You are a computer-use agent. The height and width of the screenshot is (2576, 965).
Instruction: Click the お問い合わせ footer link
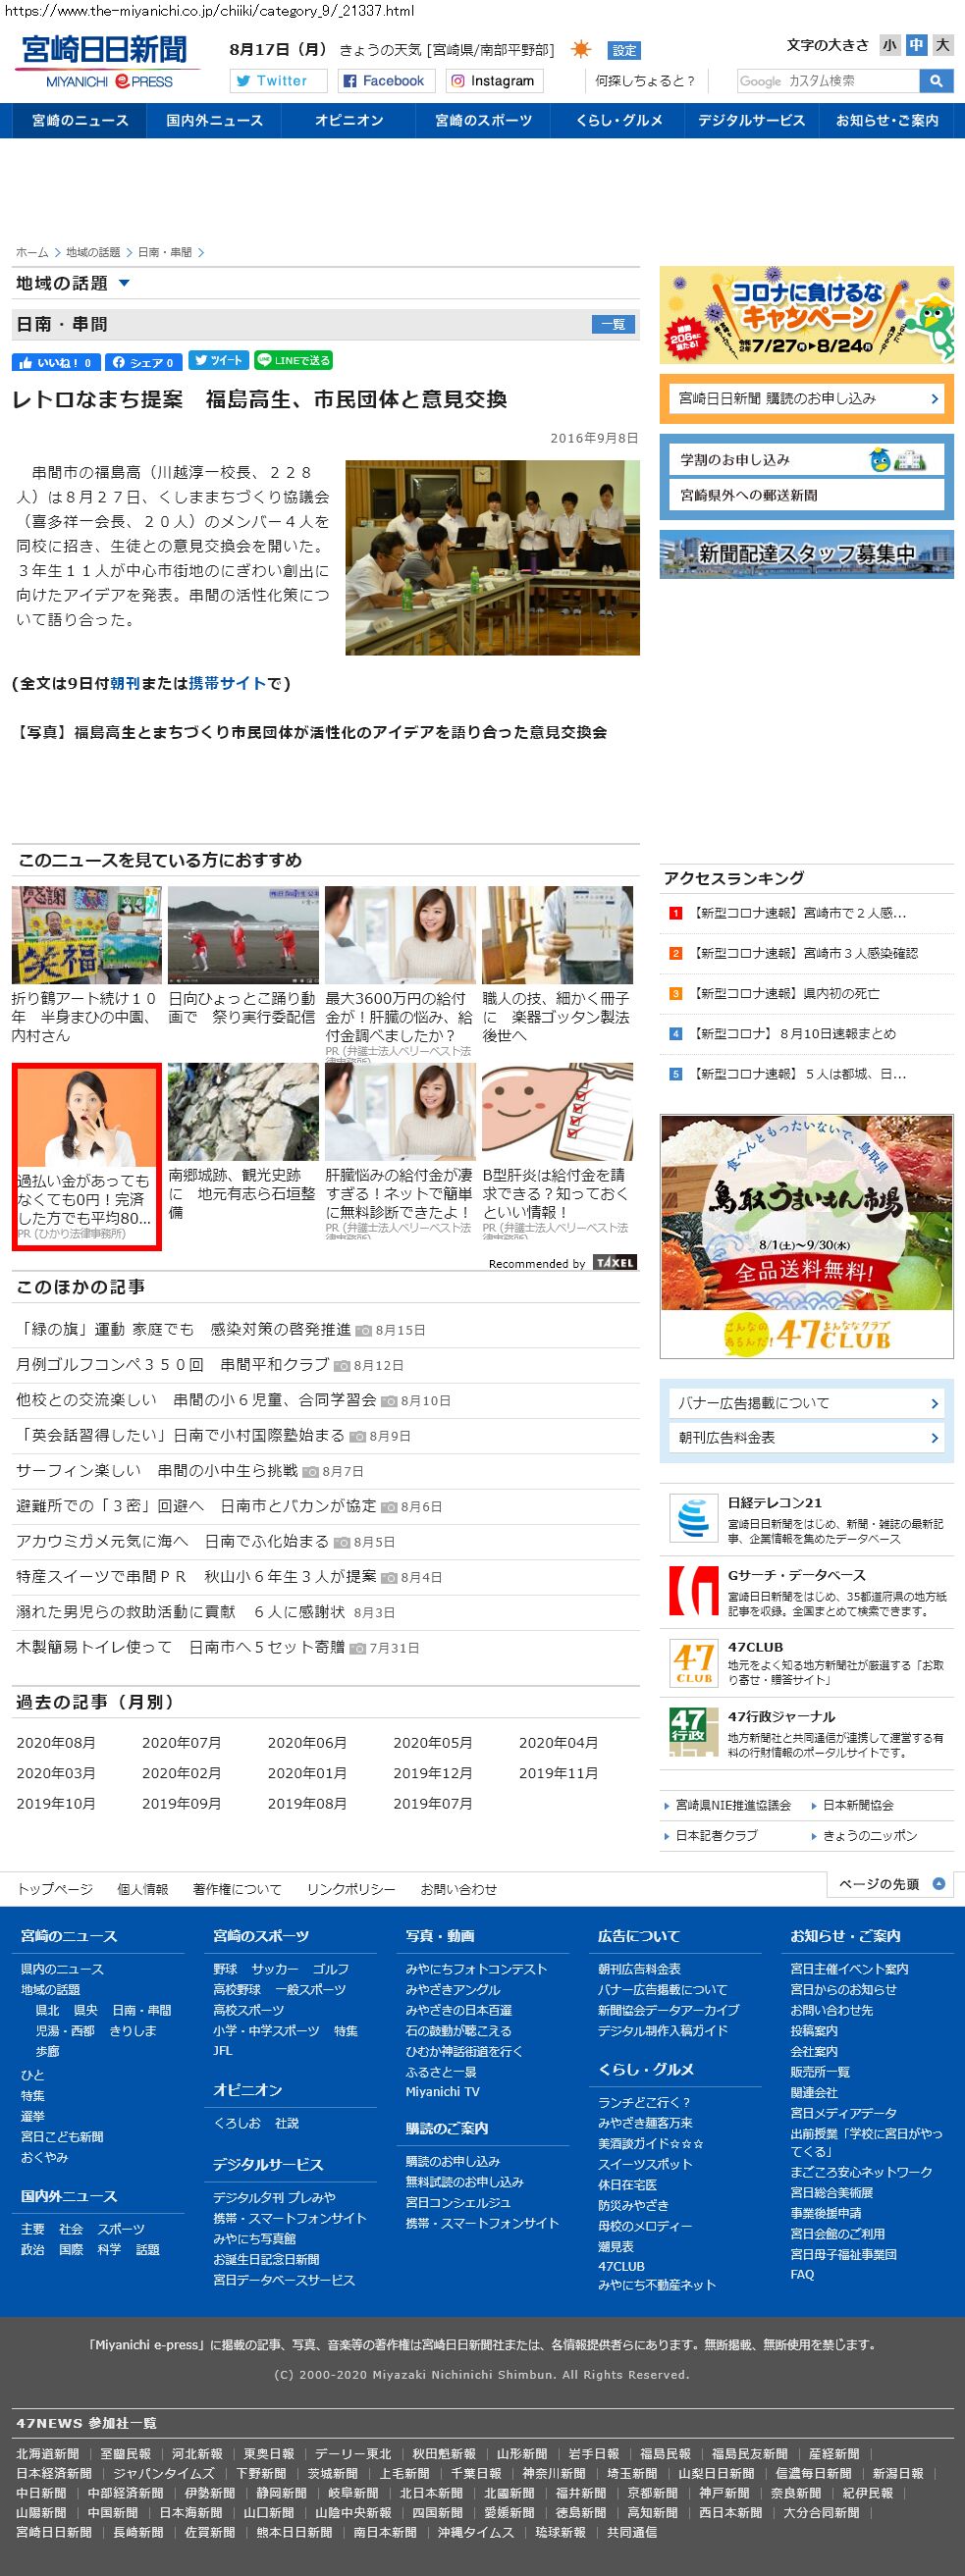[459, 1889]
